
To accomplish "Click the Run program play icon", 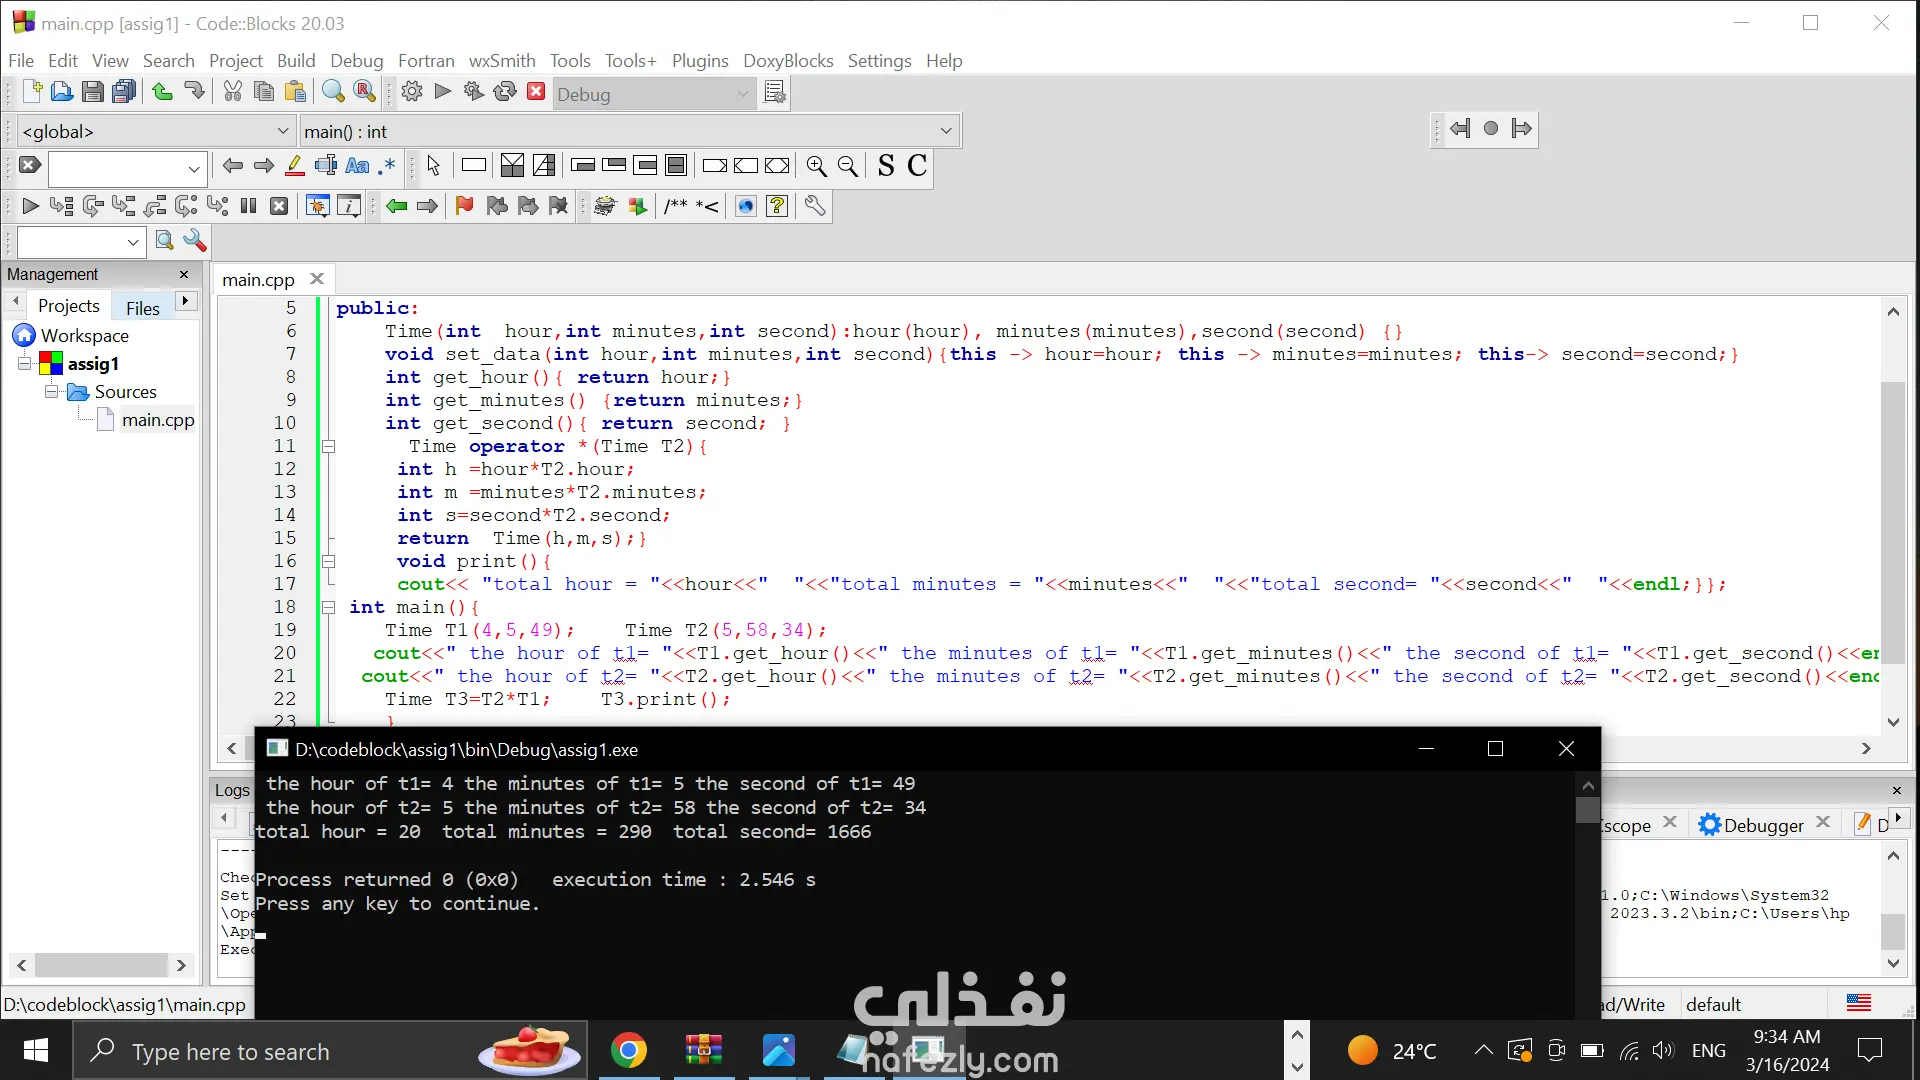I will (443, 93).
